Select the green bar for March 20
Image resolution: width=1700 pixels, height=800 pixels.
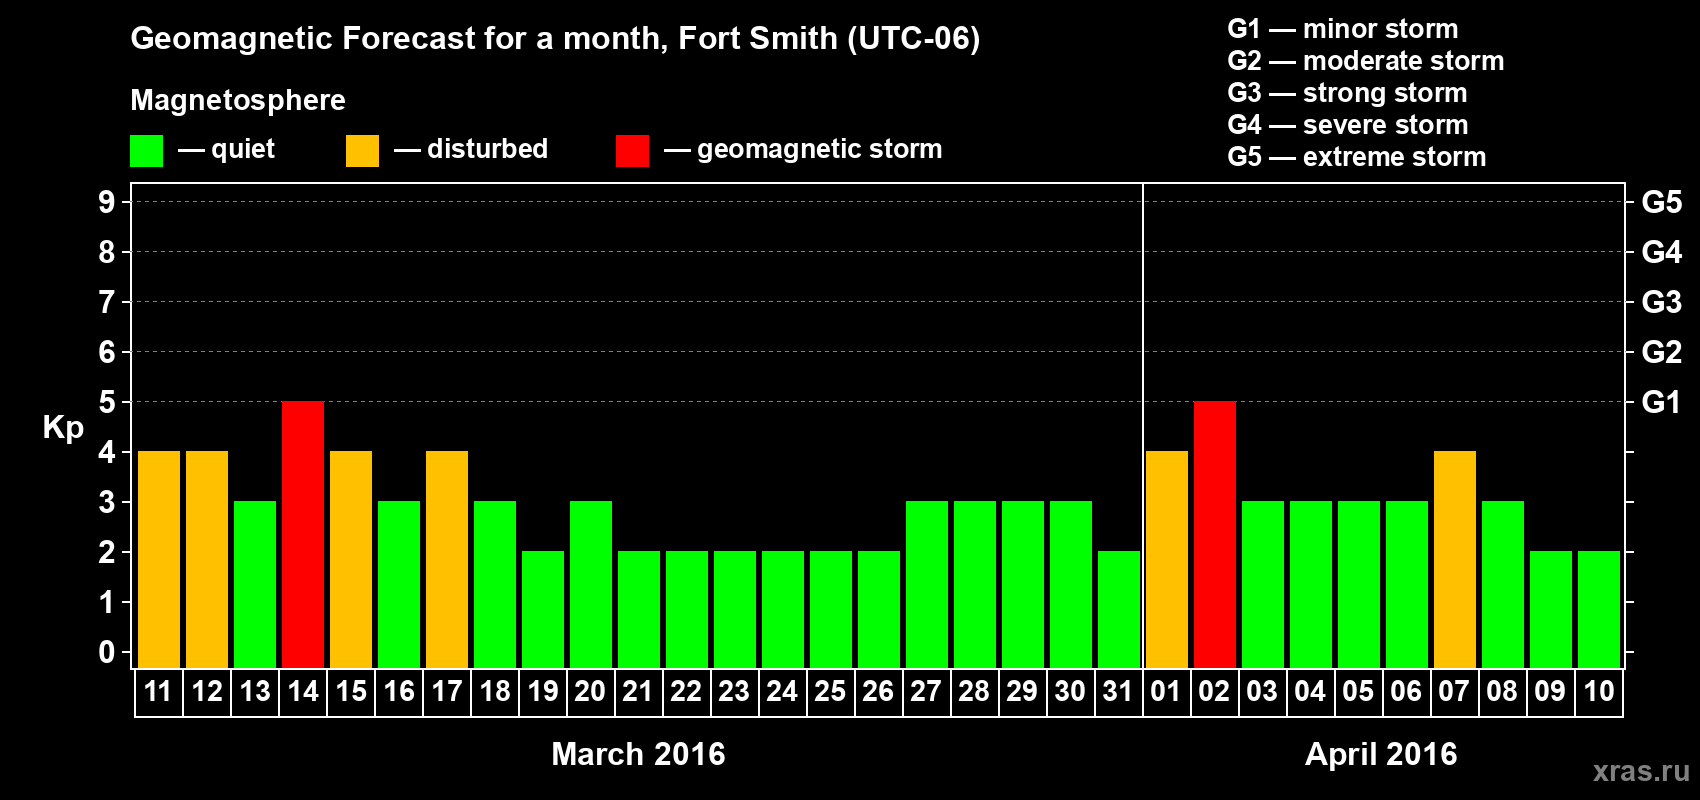pyautogui.click(x=591, y=584)
